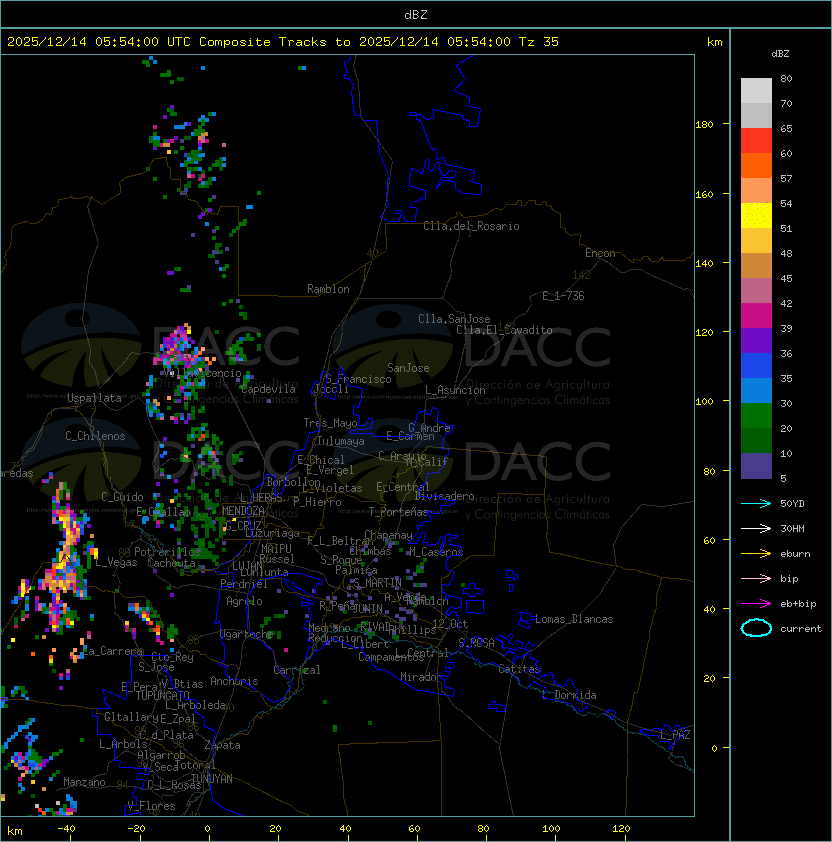Click the magenta legend swatch near 42
Screen dimensions: 832x842
point(756,316)
